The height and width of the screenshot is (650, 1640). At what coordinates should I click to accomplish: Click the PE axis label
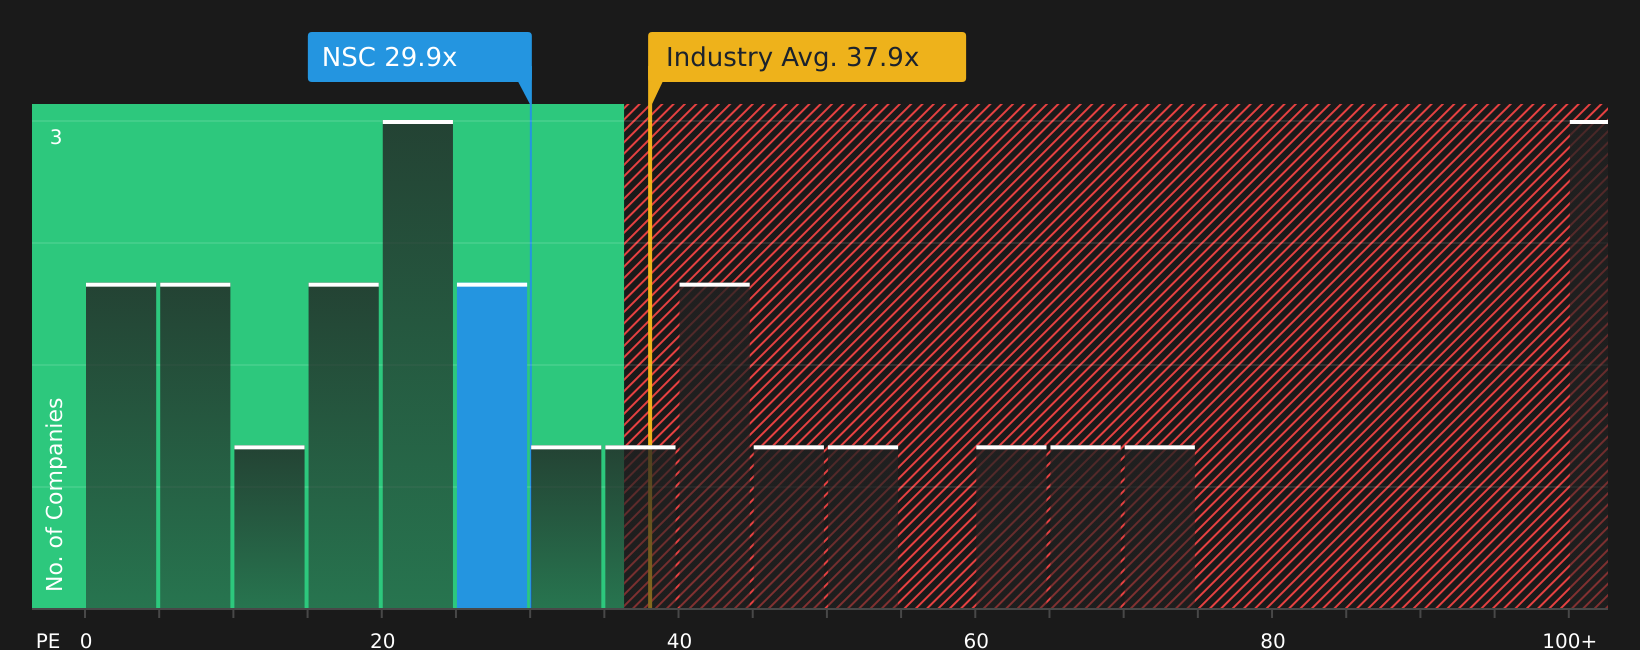point(48,640)
